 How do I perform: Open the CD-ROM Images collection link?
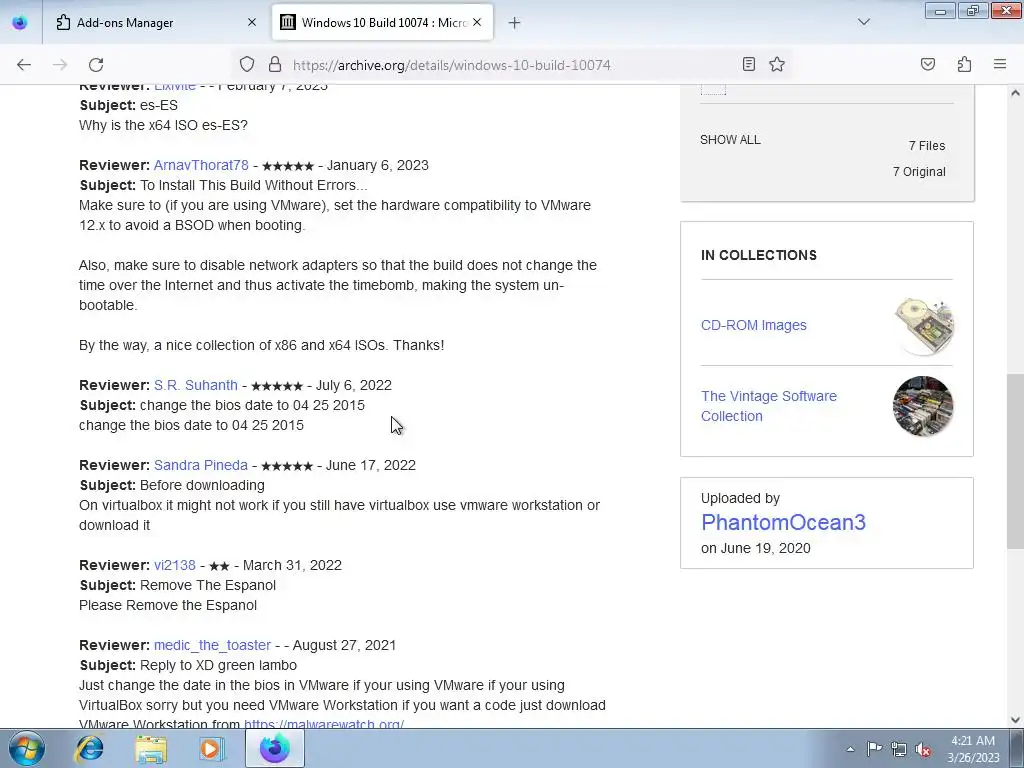(754, 325)
